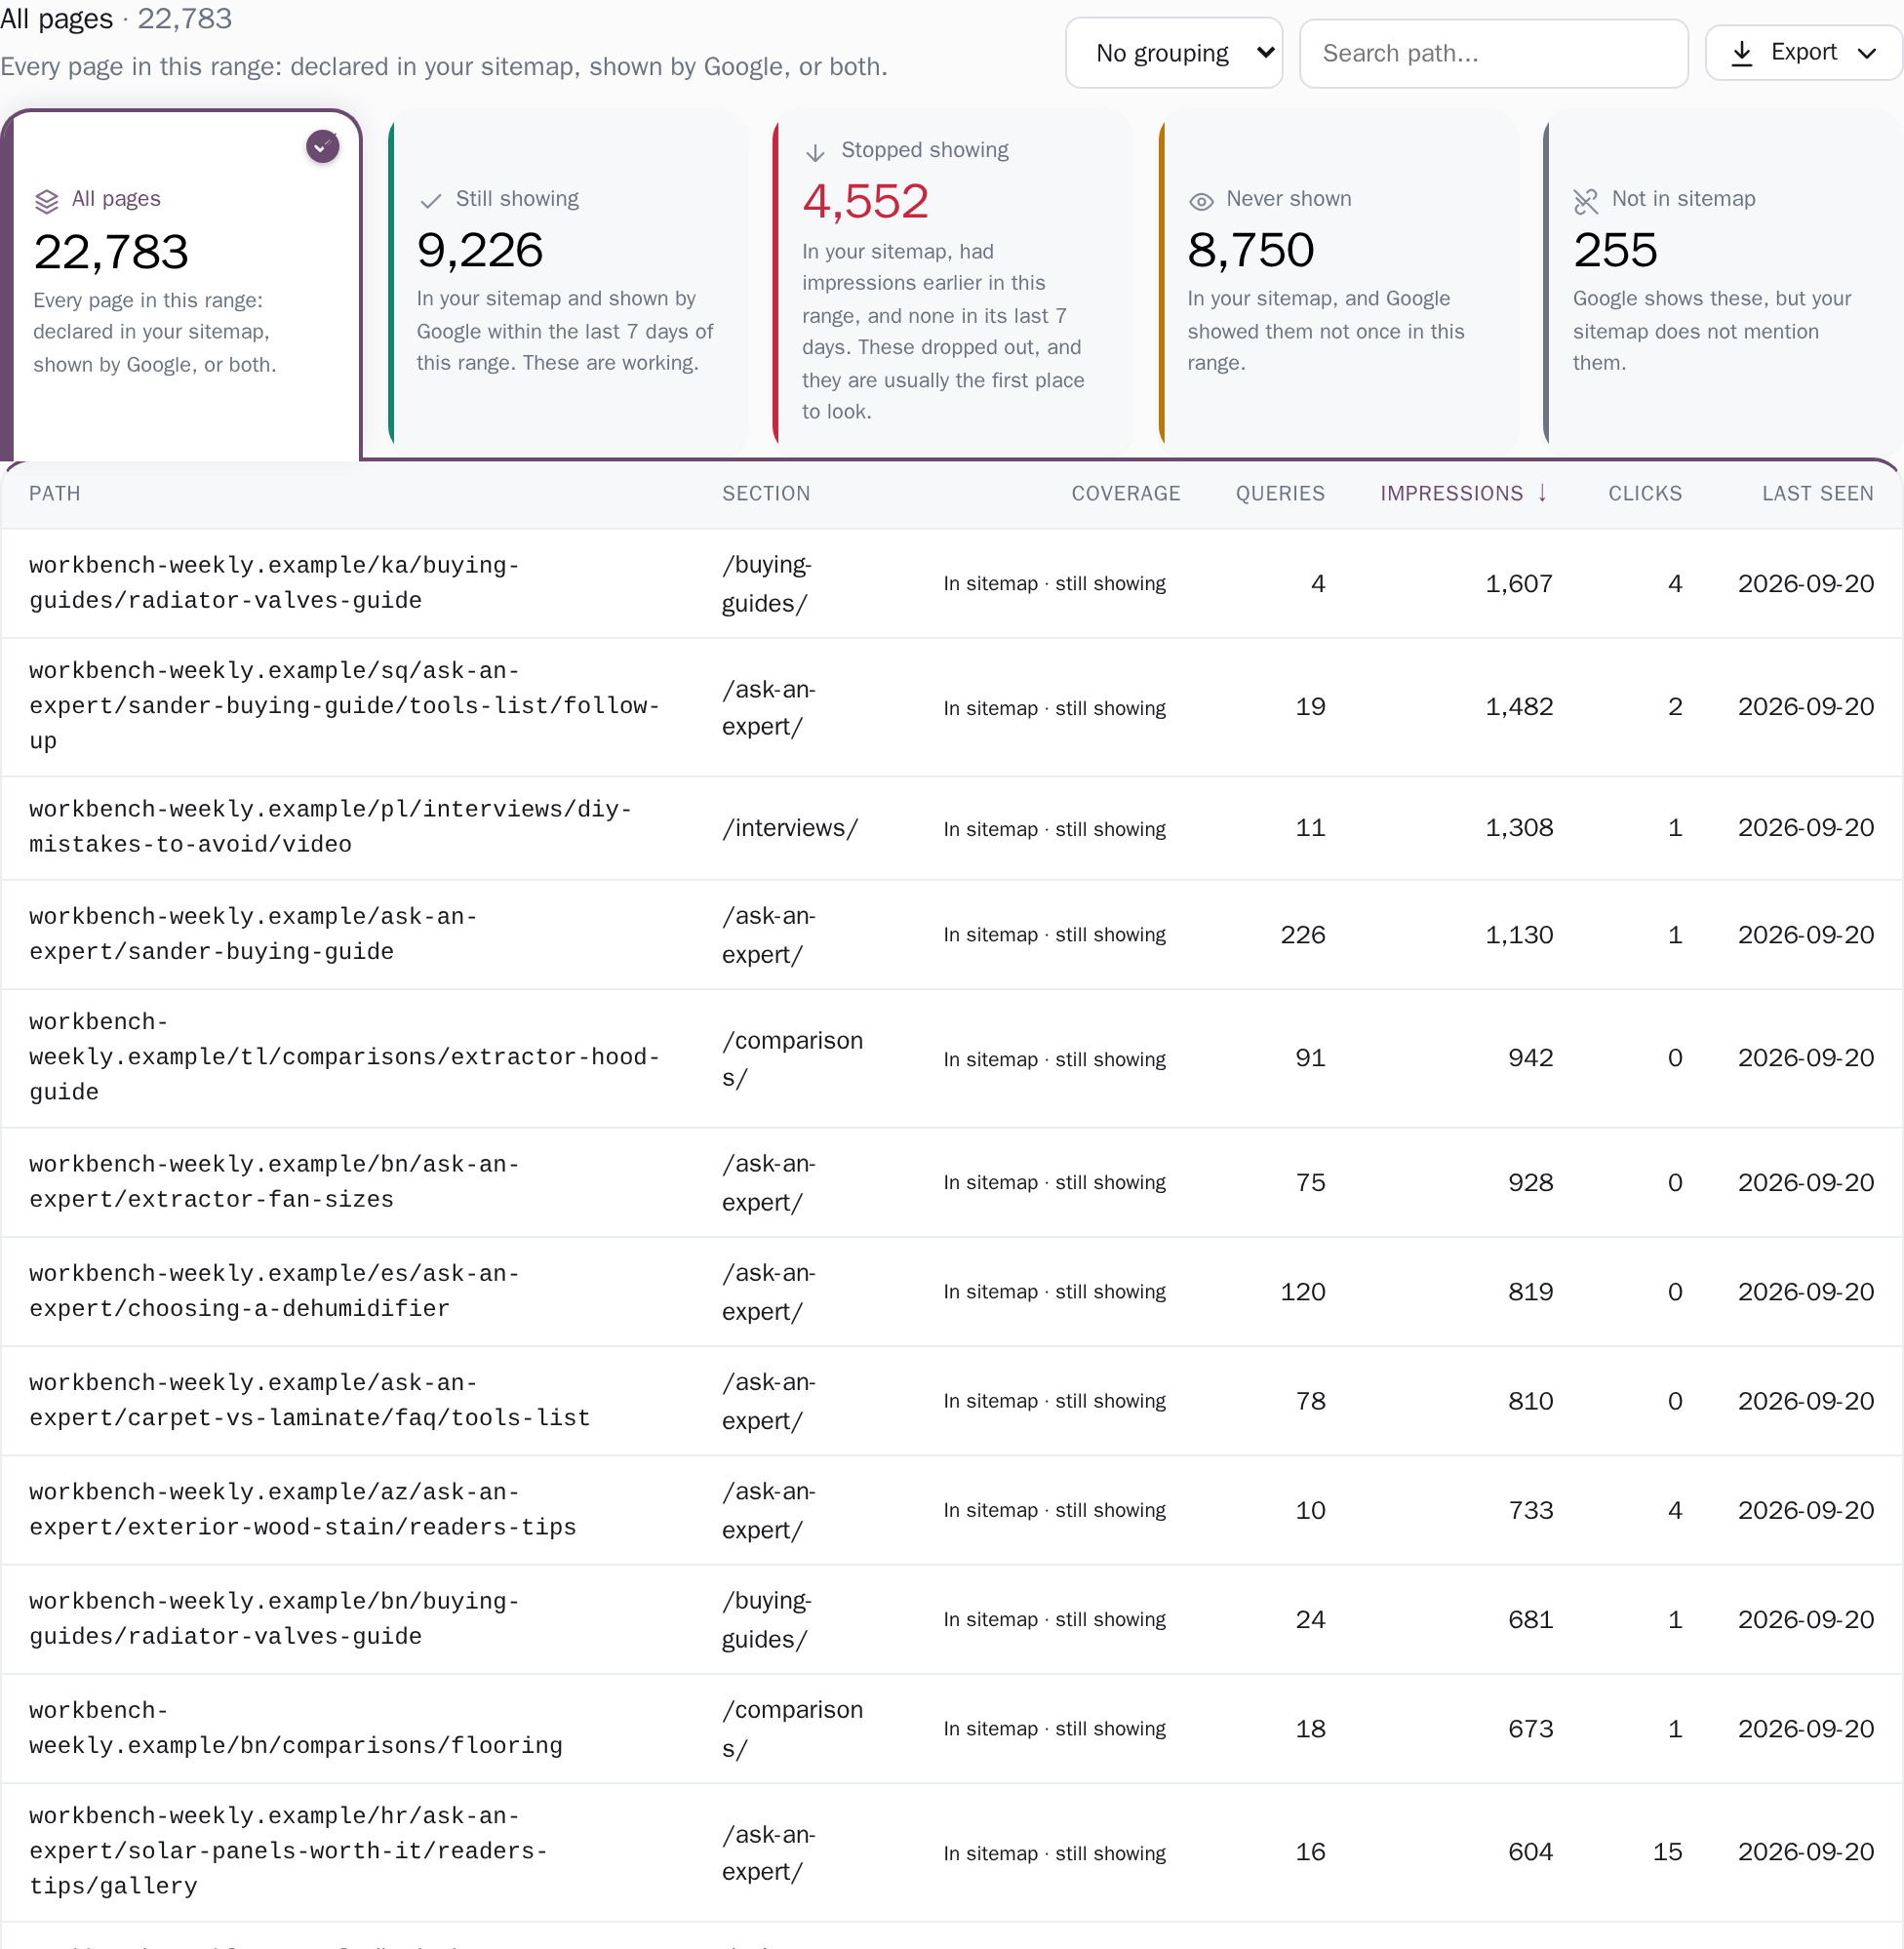Click the /interviews/ section cell
The image size is (1904, 1949).
pyautogui.click(x=789, y=827)
